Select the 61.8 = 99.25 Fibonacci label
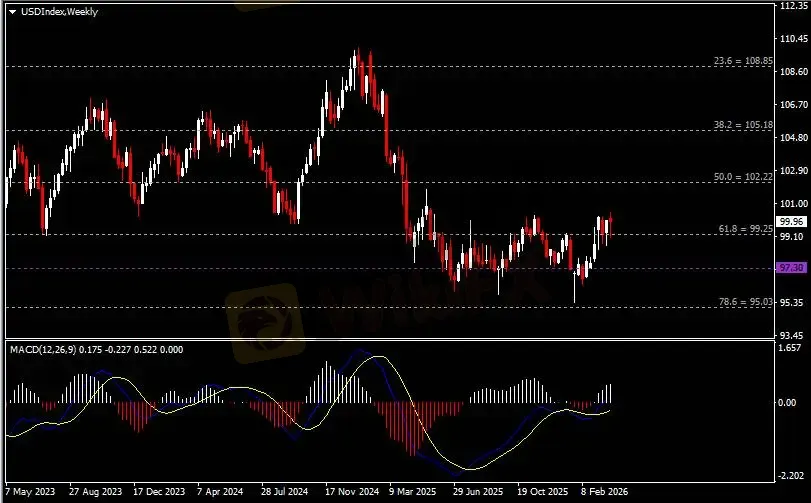The width and height of the screenshot is (811, 503). coord(746,229)
